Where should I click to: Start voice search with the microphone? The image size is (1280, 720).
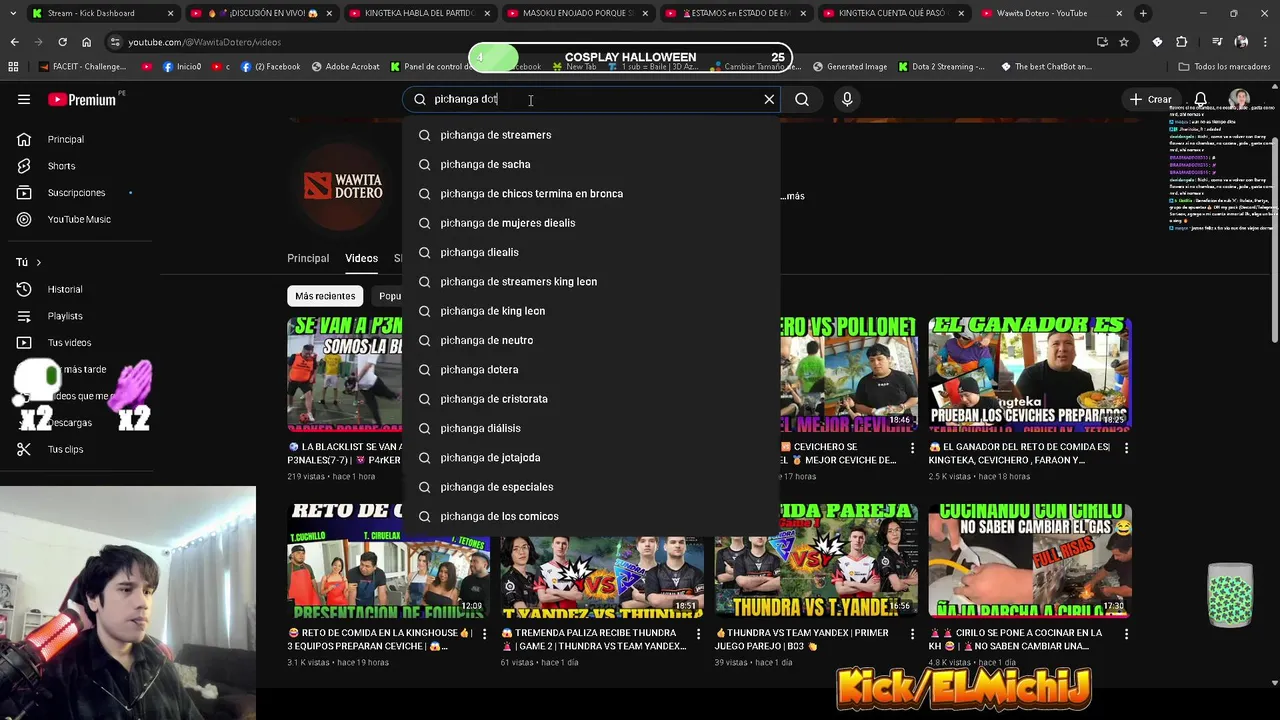847,99
